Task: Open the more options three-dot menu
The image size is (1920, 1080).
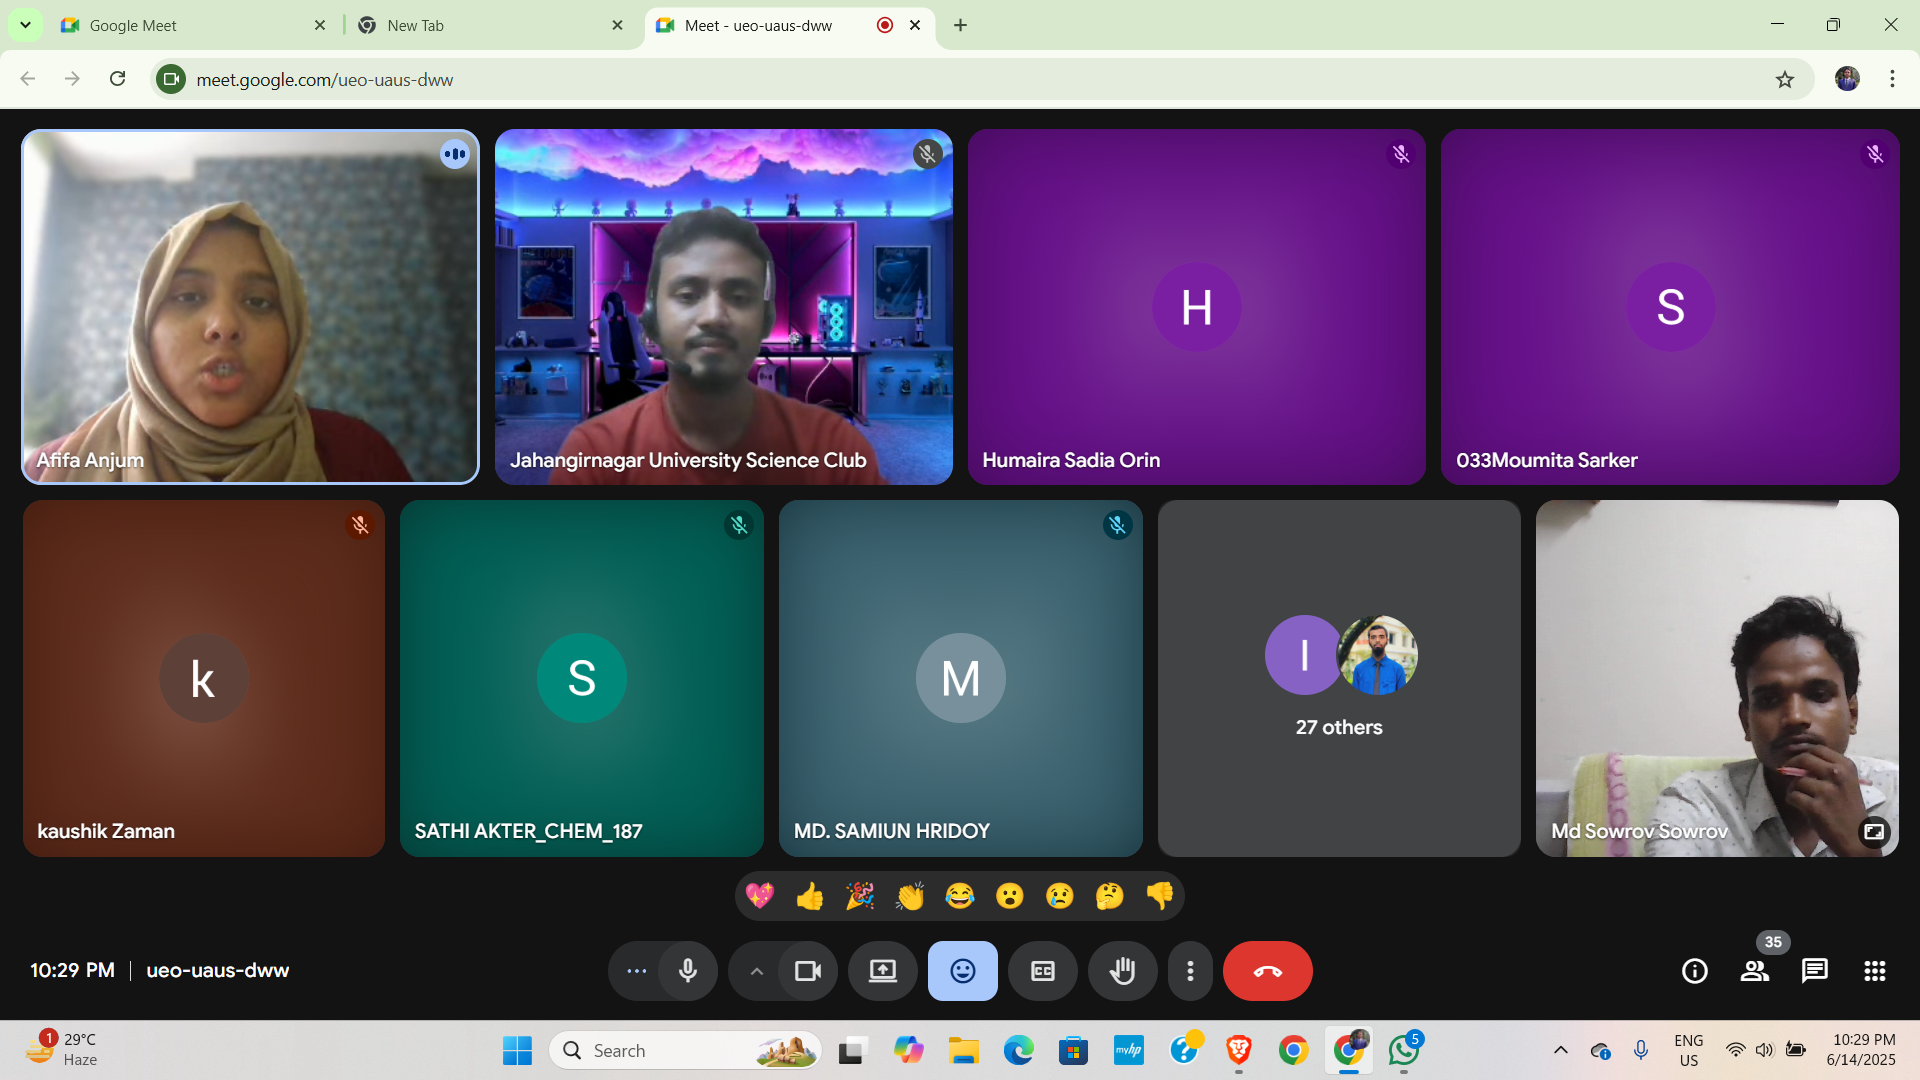Action: click(x=1190, y=971)
